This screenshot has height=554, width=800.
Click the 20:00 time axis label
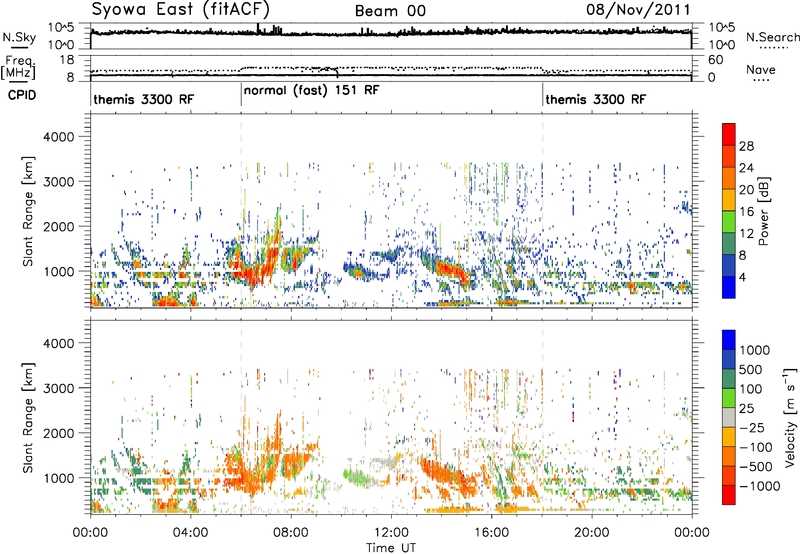click(592, 533)
